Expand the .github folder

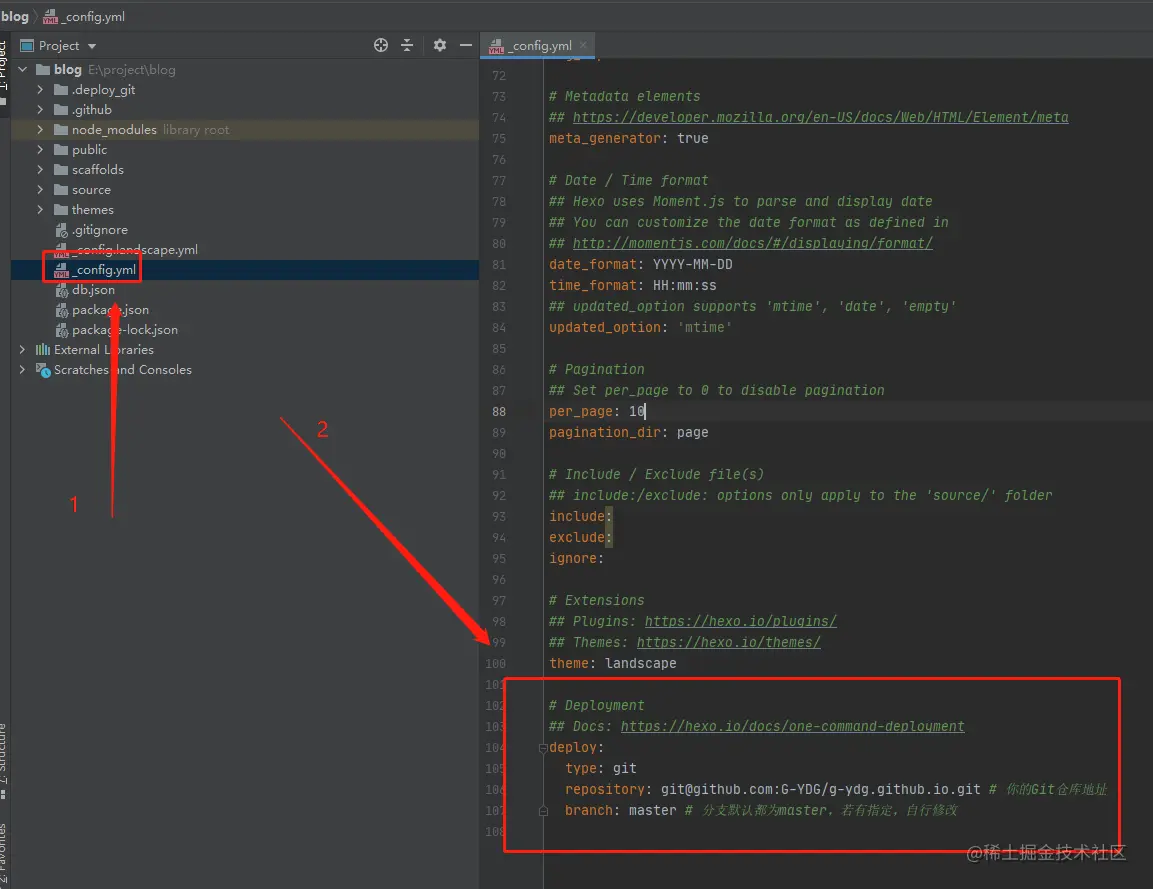40,110
